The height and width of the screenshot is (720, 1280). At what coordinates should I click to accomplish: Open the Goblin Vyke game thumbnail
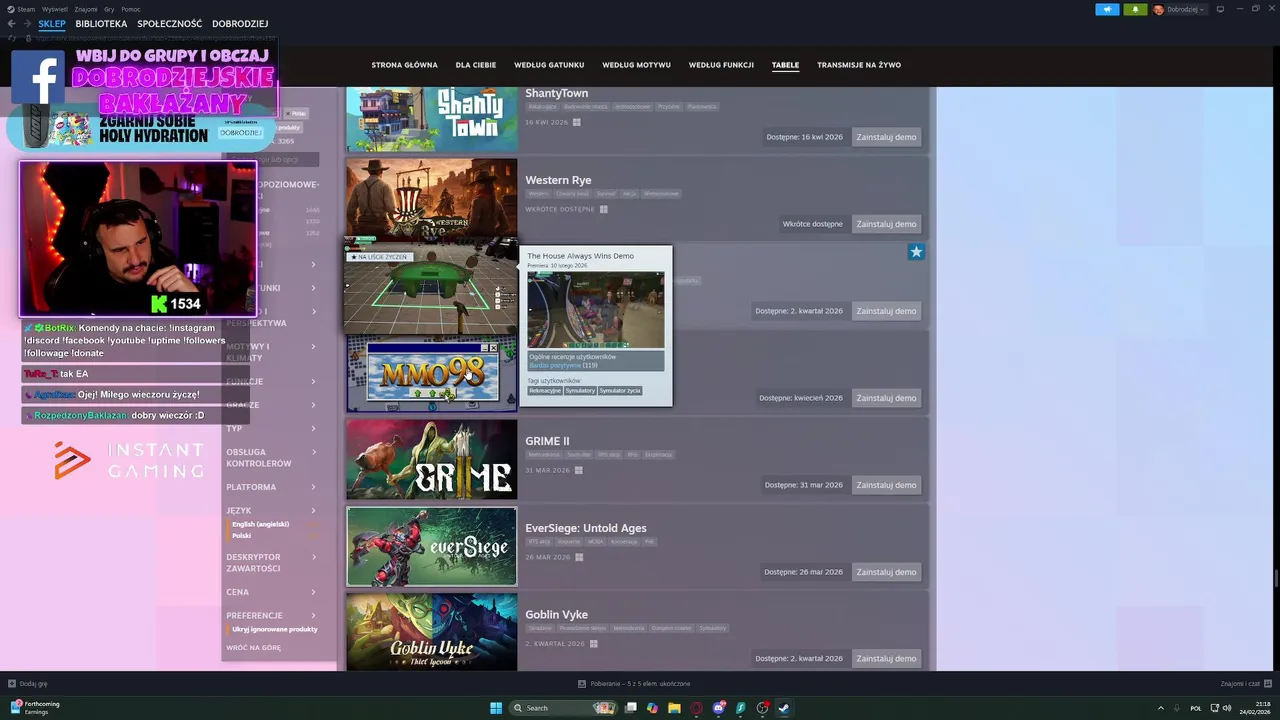tap(432, 632)
